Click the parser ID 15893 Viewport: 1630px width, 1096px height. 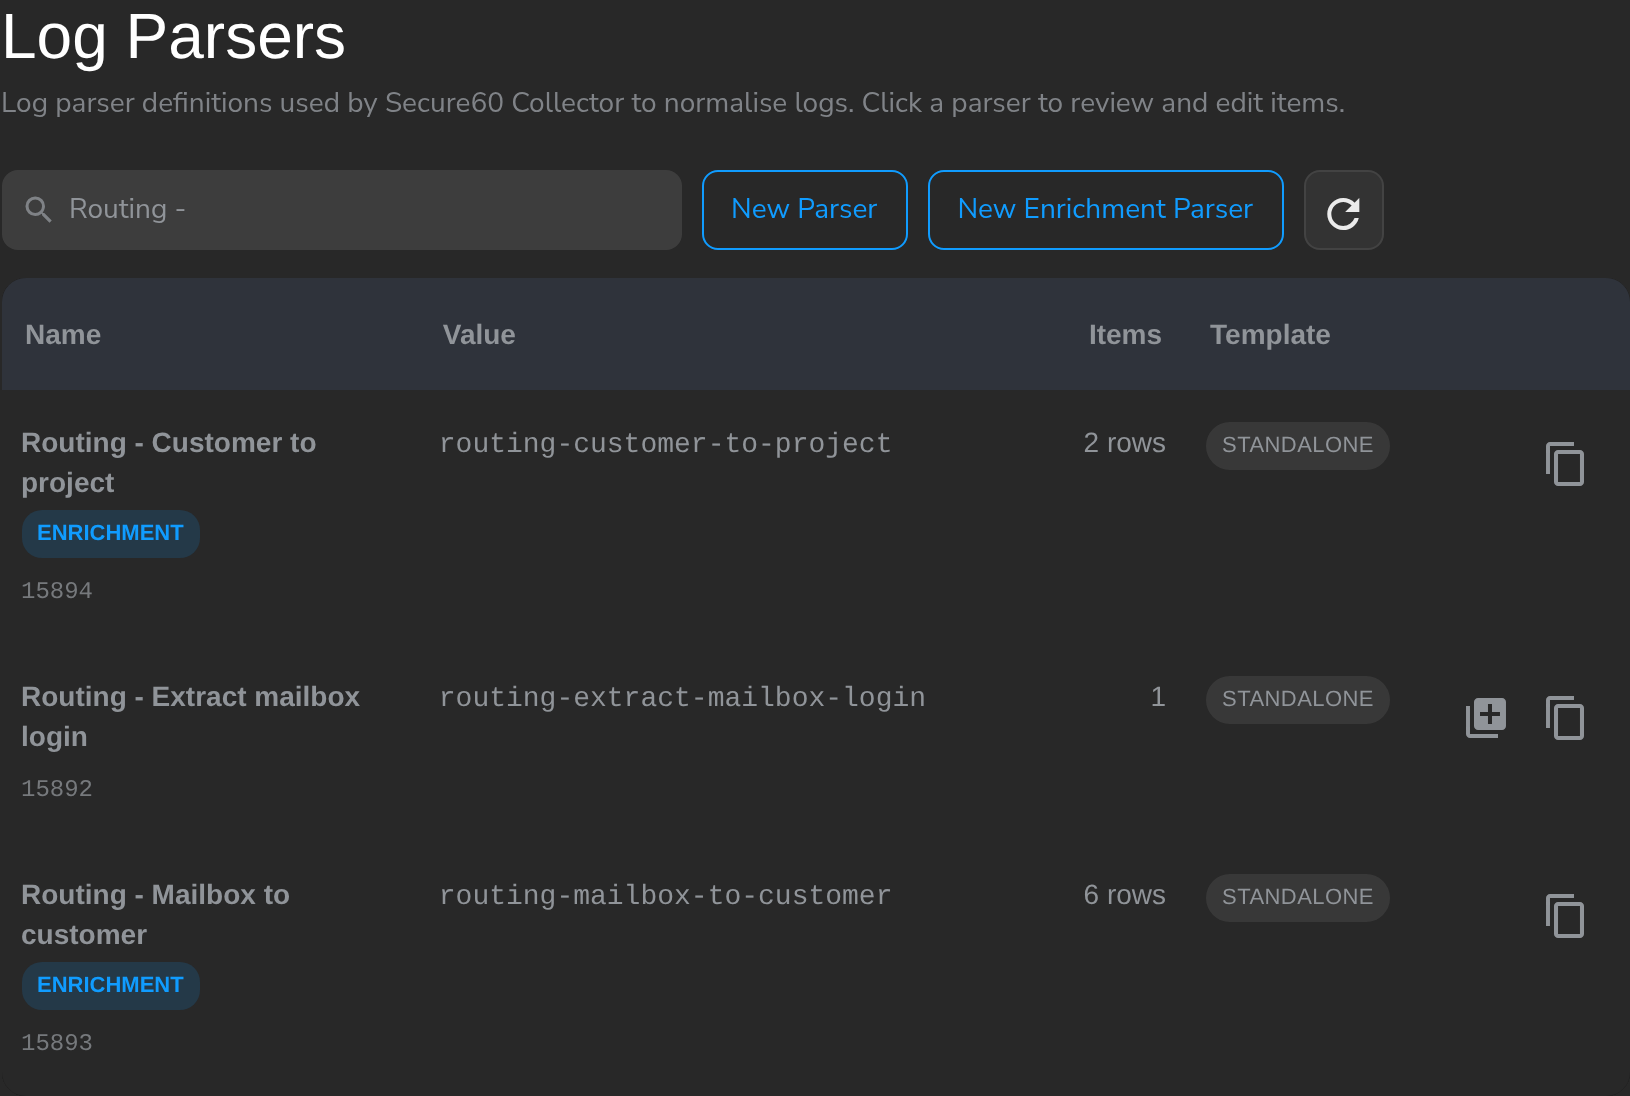pyautogui.click(x=57, y=1043)
